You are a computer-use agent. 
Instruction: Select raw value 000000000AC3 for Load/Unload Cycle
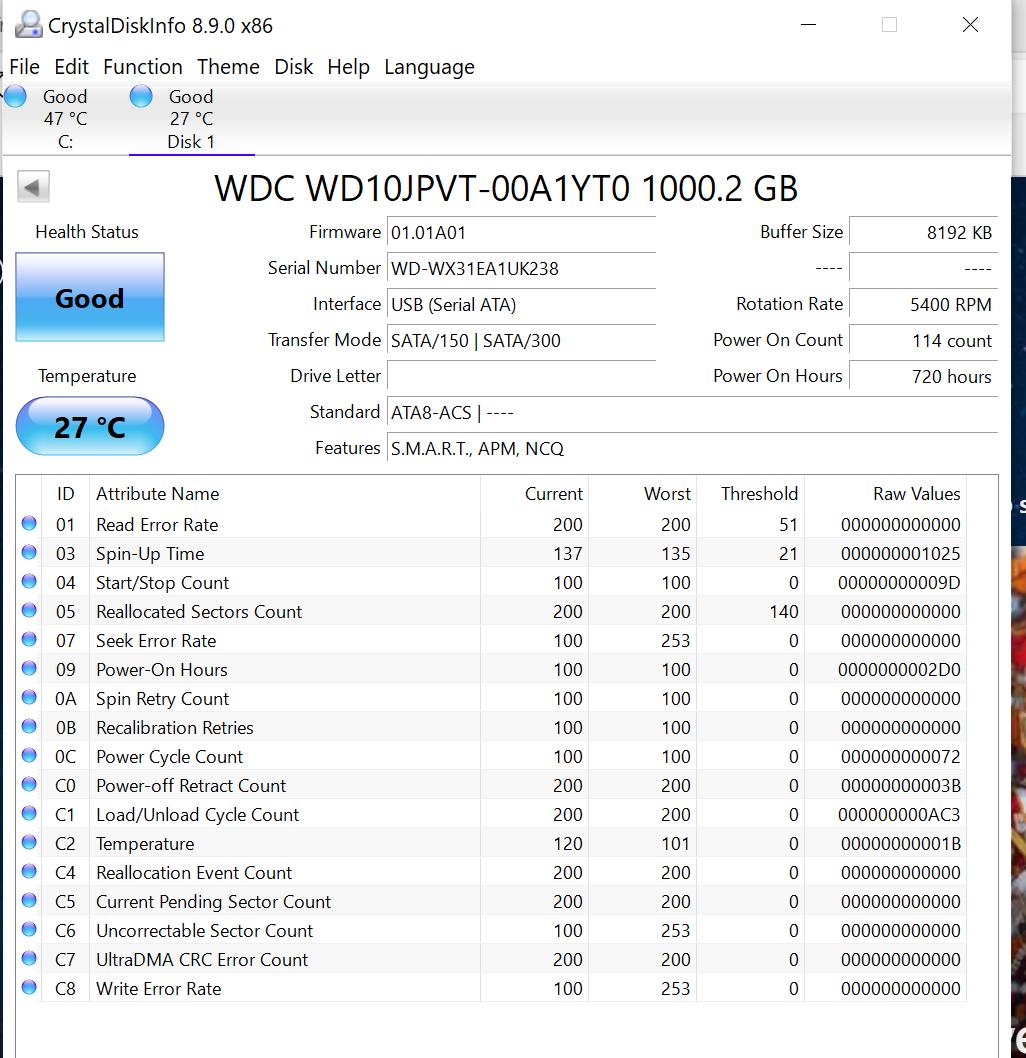click(899, 814)
